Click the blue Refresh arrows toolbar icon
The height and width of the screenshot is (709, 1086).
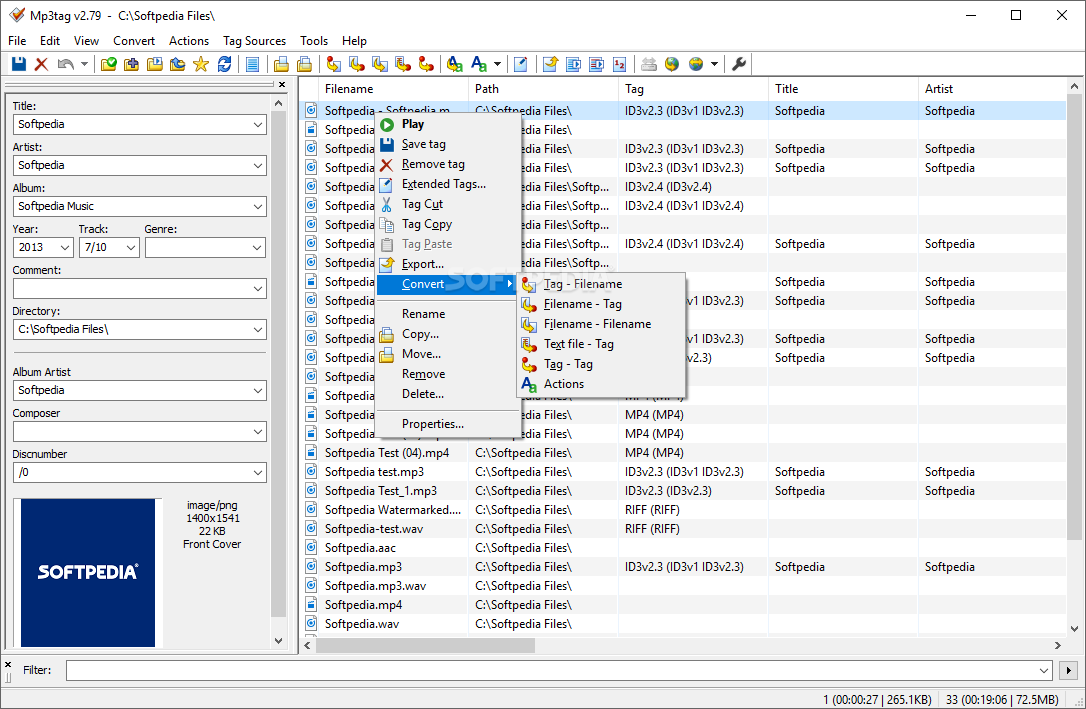(x=224, y=64)
